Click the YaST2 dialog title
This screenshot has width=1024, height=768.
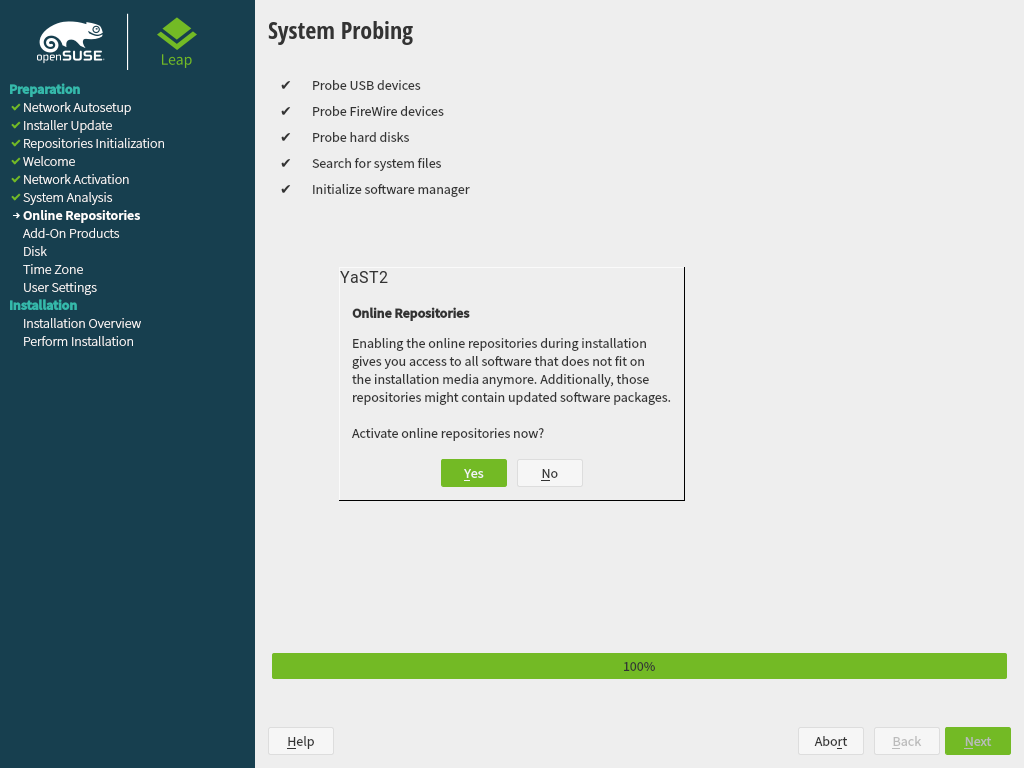[364, 277]
